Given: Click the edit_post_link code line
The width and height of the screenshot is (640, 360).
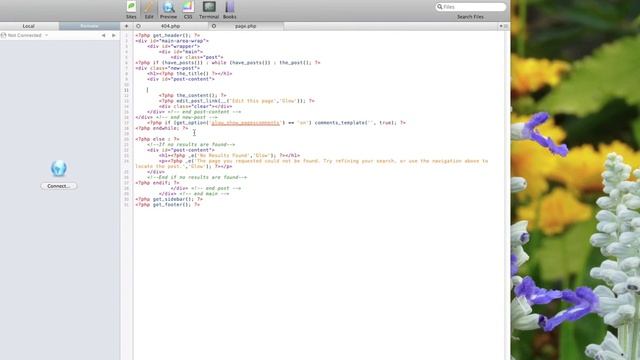Looking at the screenshot, I should (237, 101).
